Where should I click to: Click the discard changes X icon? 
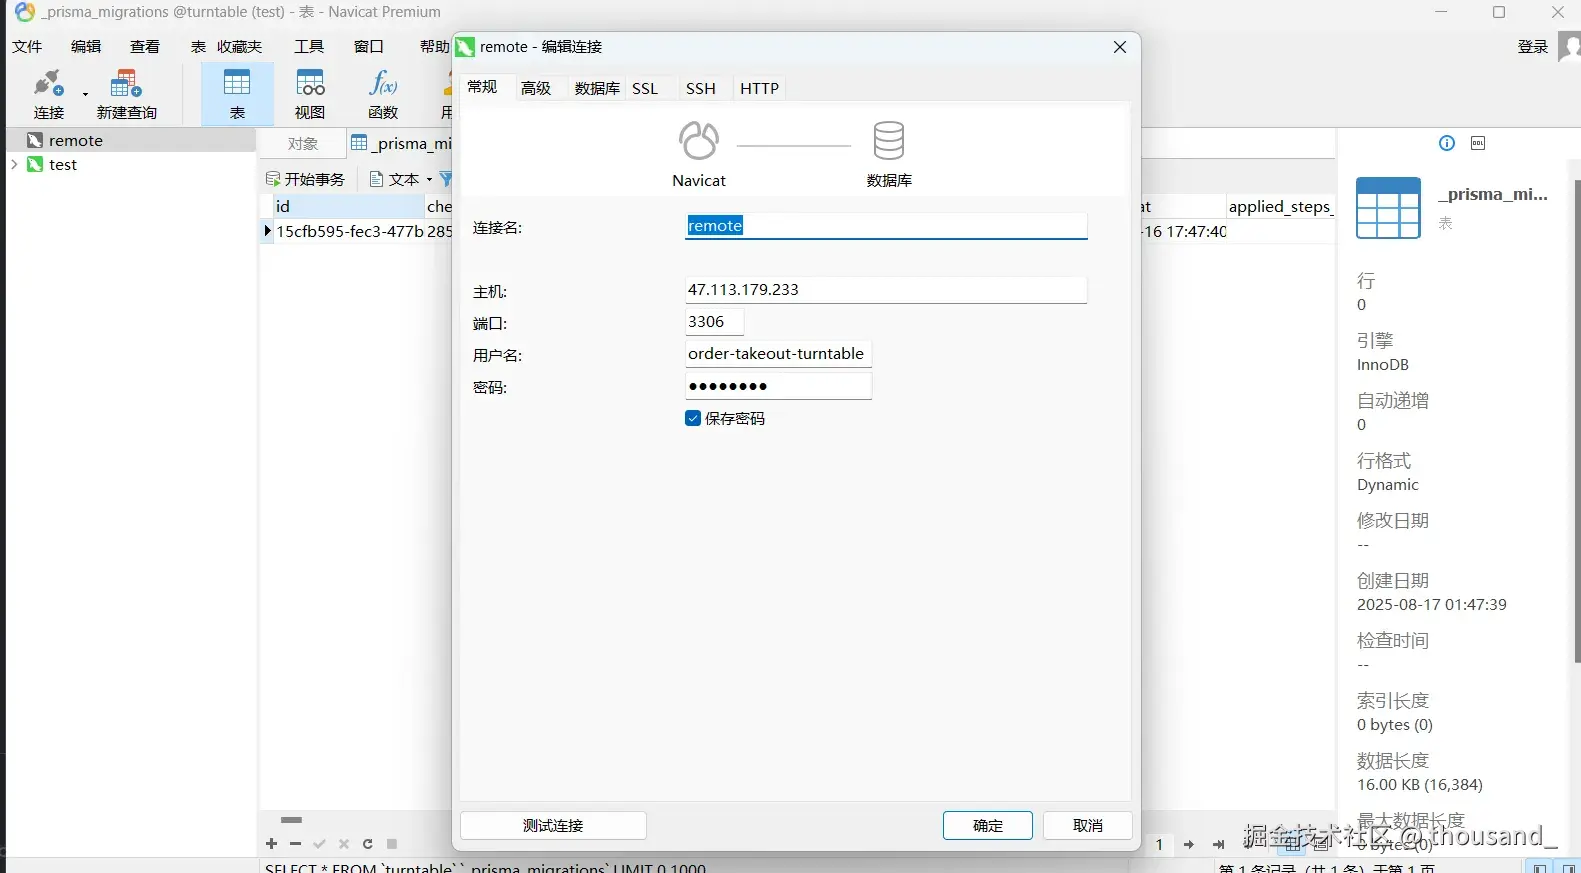[344, 844]
